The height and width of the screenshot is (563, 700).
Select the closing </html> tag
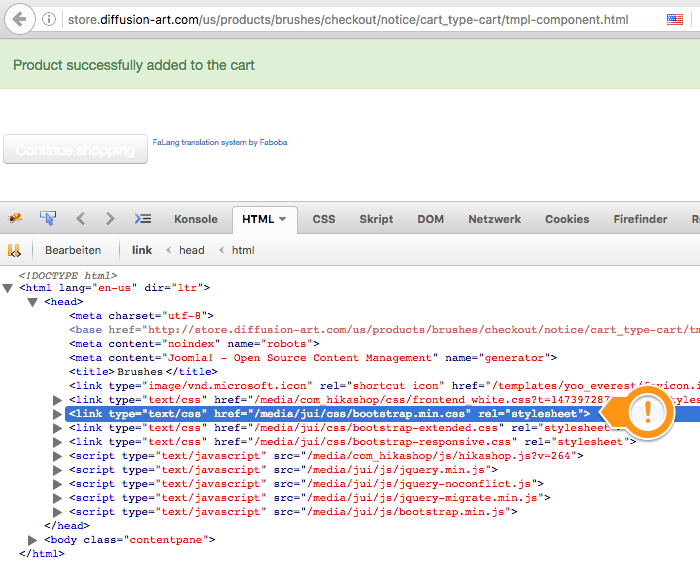tap(42, 554)
